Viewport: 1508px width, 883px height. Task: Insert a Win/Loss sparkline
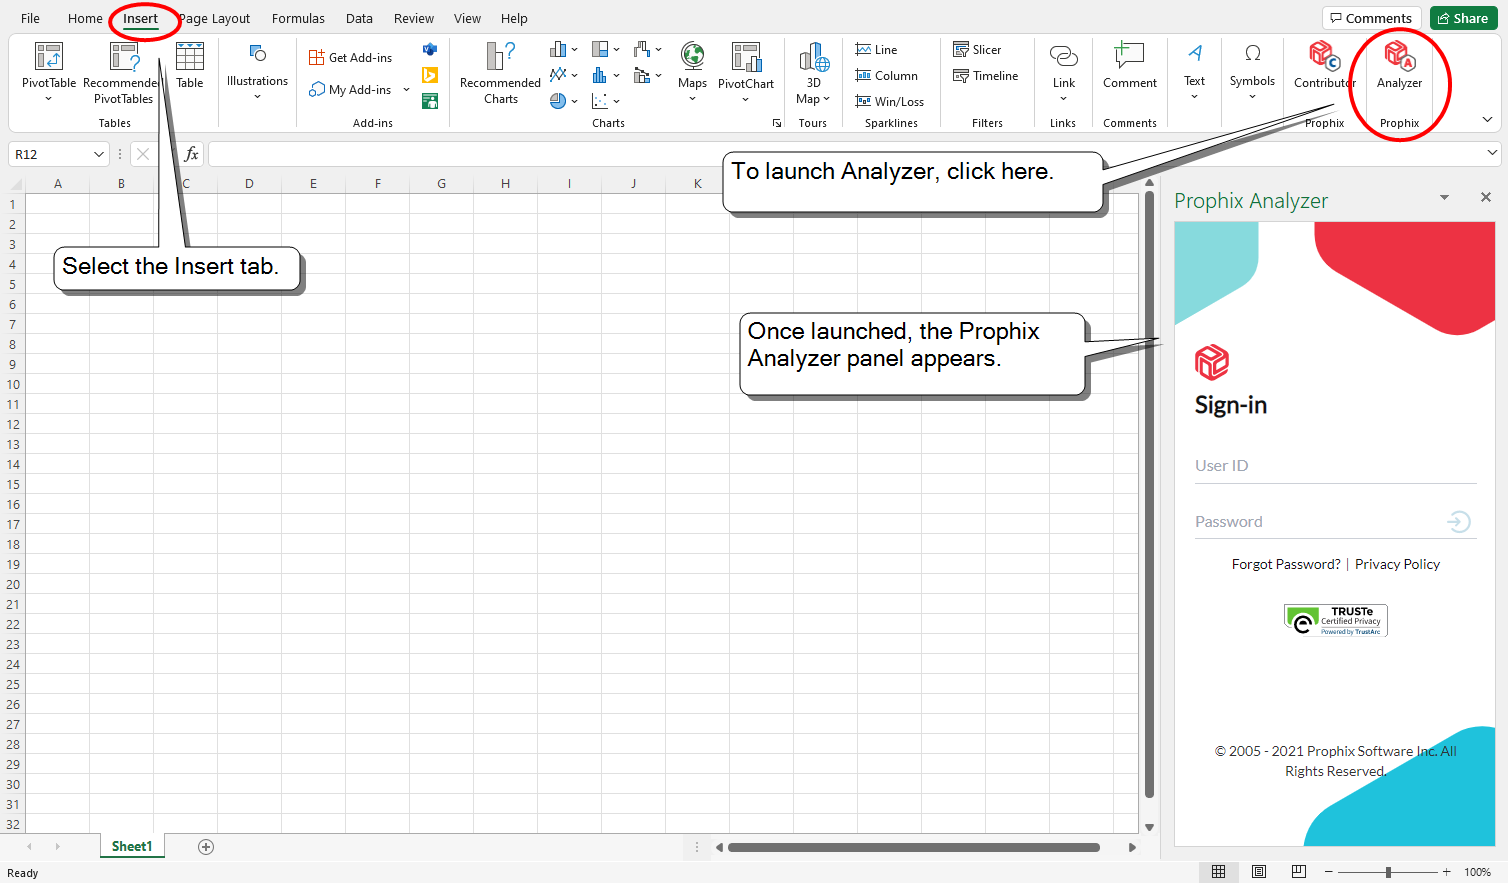(890, 101)
